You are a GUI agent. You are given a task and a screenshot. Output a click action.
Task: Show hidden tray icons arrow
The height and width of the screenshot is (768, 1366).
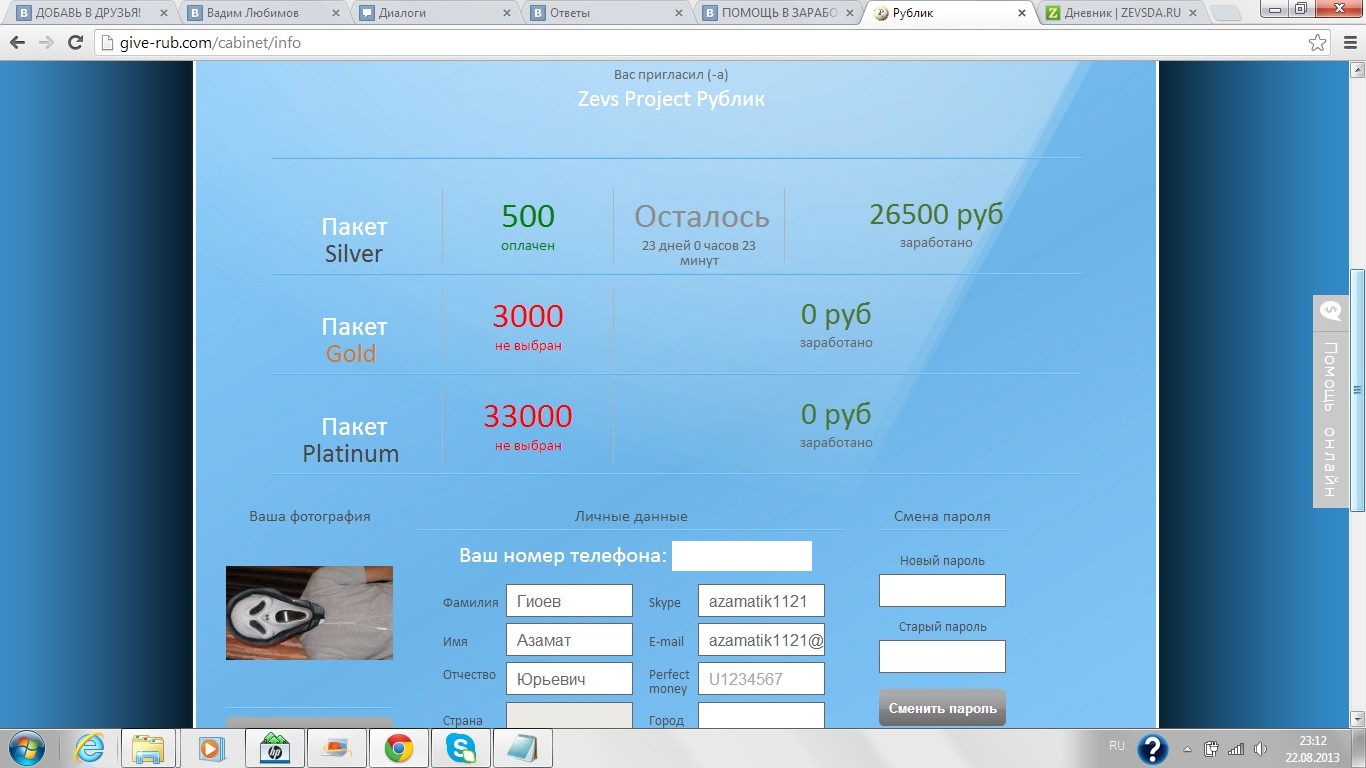1187,748
